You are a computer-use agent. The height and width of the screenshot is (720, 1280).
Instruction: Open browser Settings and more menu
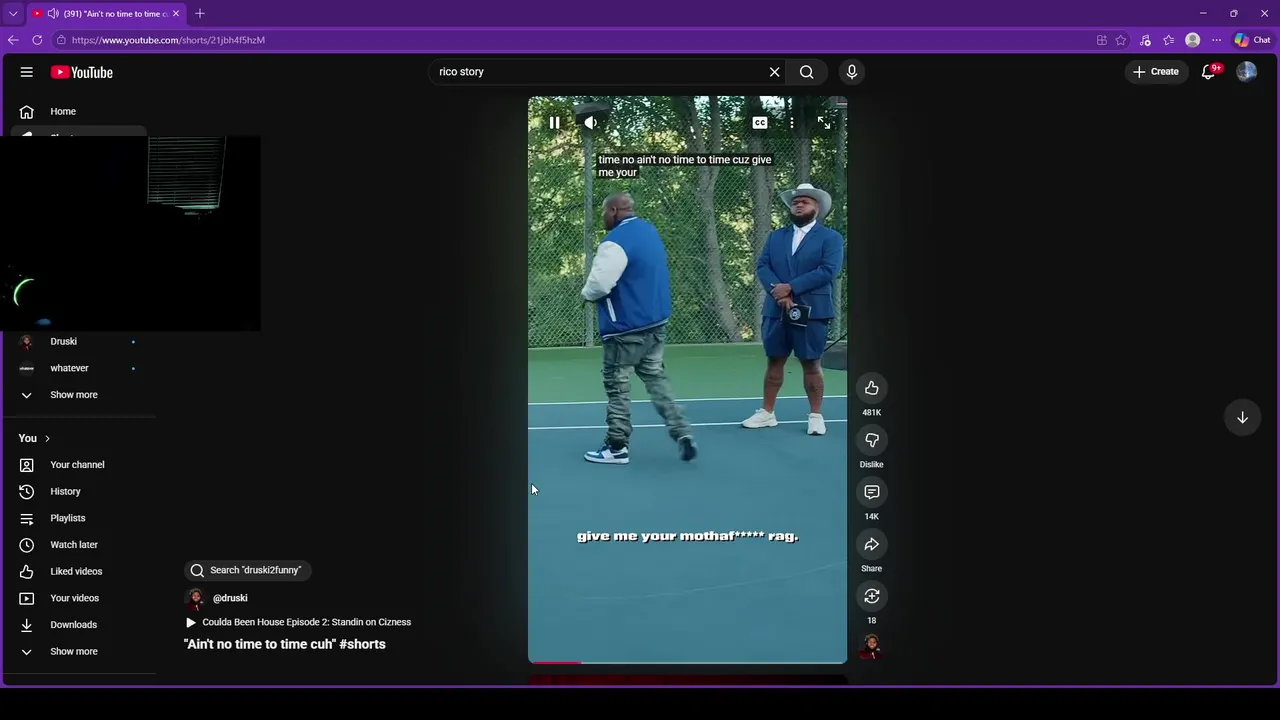[x=1216, y=40]
